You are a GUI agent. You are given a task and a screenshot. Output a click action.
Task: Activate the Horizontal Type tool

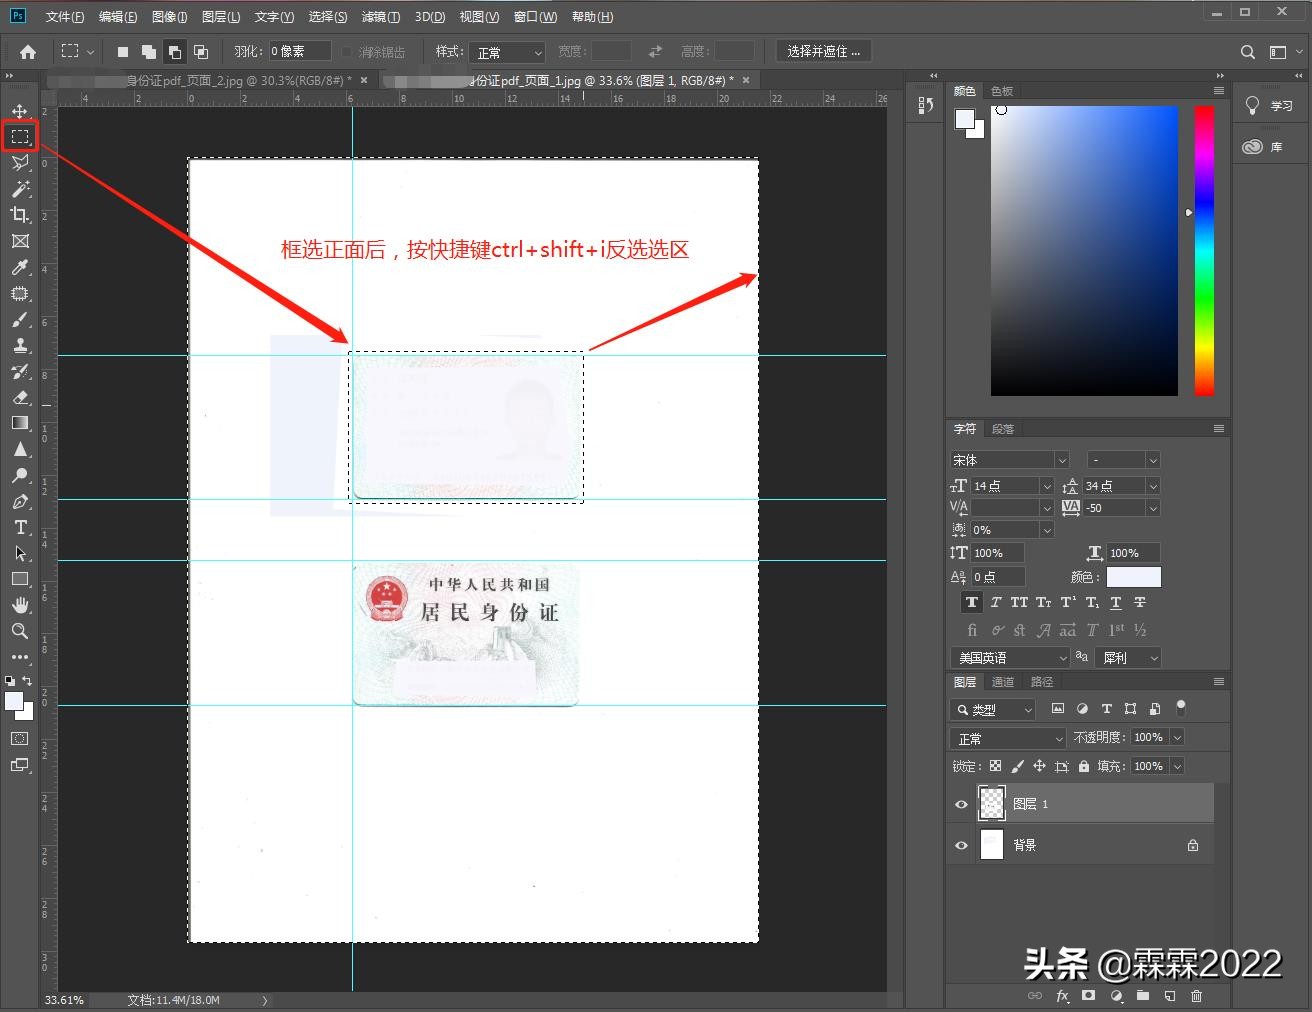click(x=20, y=527)
